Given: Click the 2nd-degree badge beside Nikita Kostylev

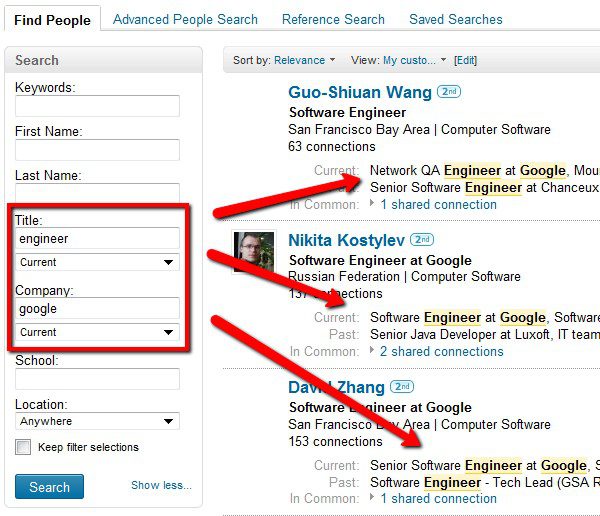Looking at the screenshot, I should click(422, 240).
